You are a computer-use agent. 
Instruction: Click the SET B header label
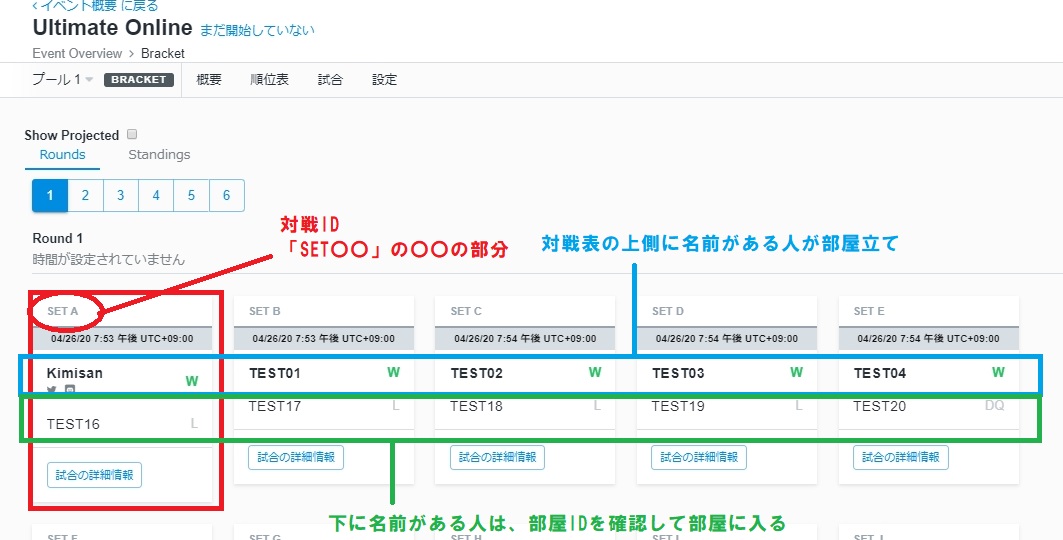[x=264, y=311]
